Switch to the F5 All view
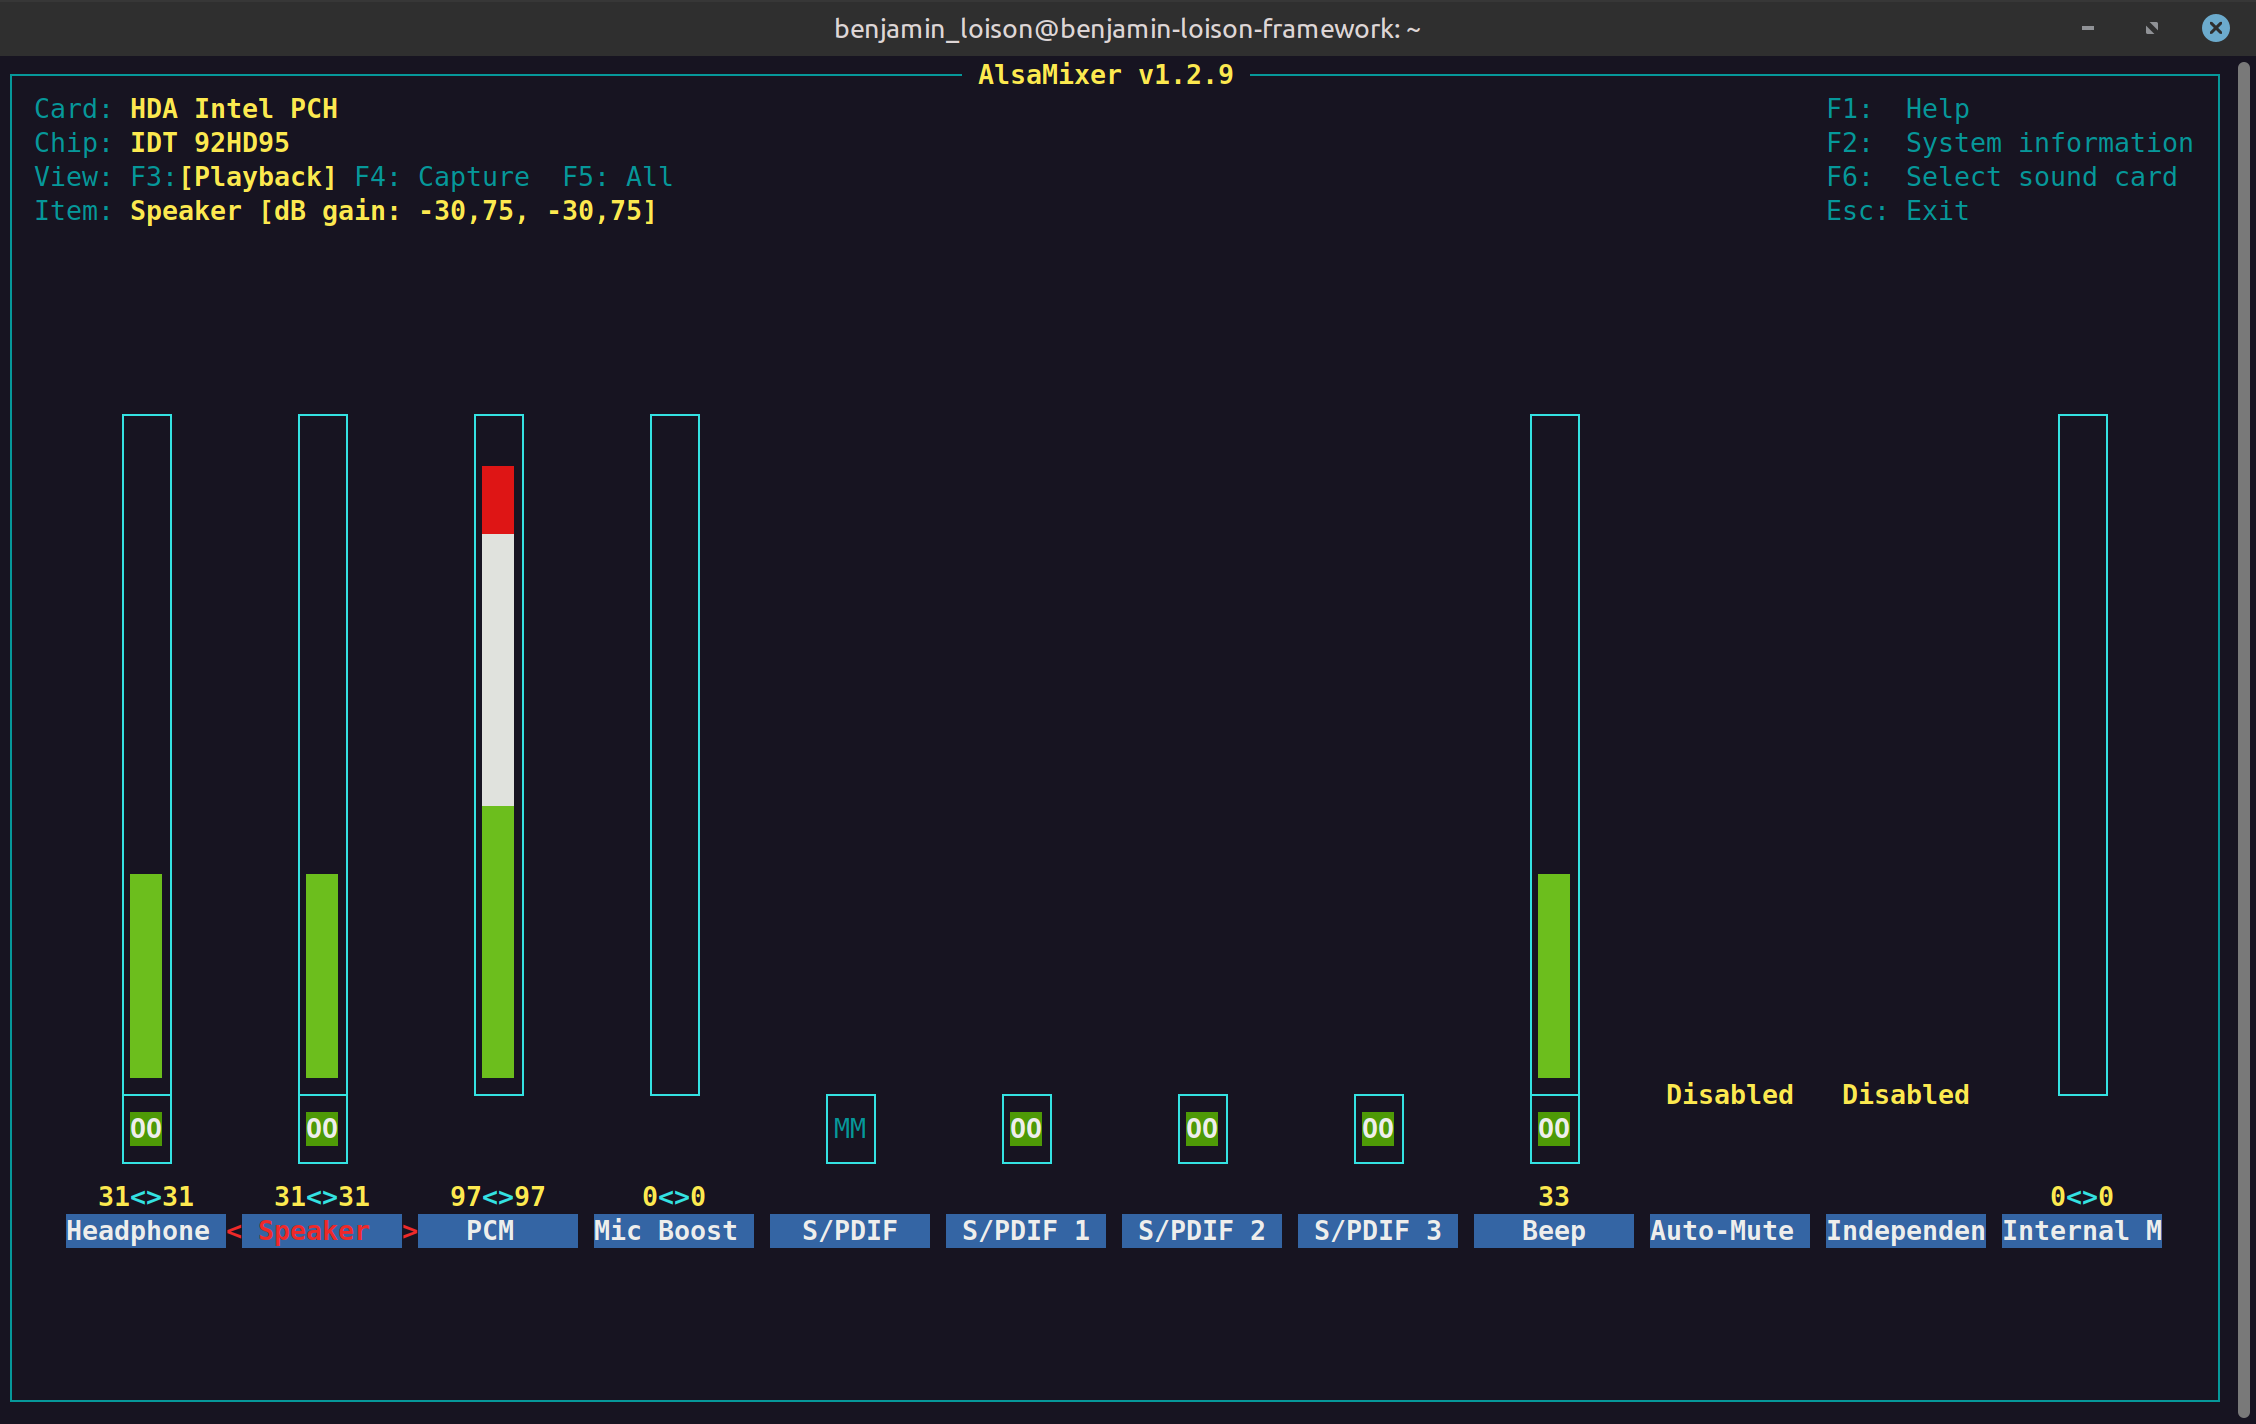The width and height of the screenshot is (2256, 1424). [x=617, y=177]
